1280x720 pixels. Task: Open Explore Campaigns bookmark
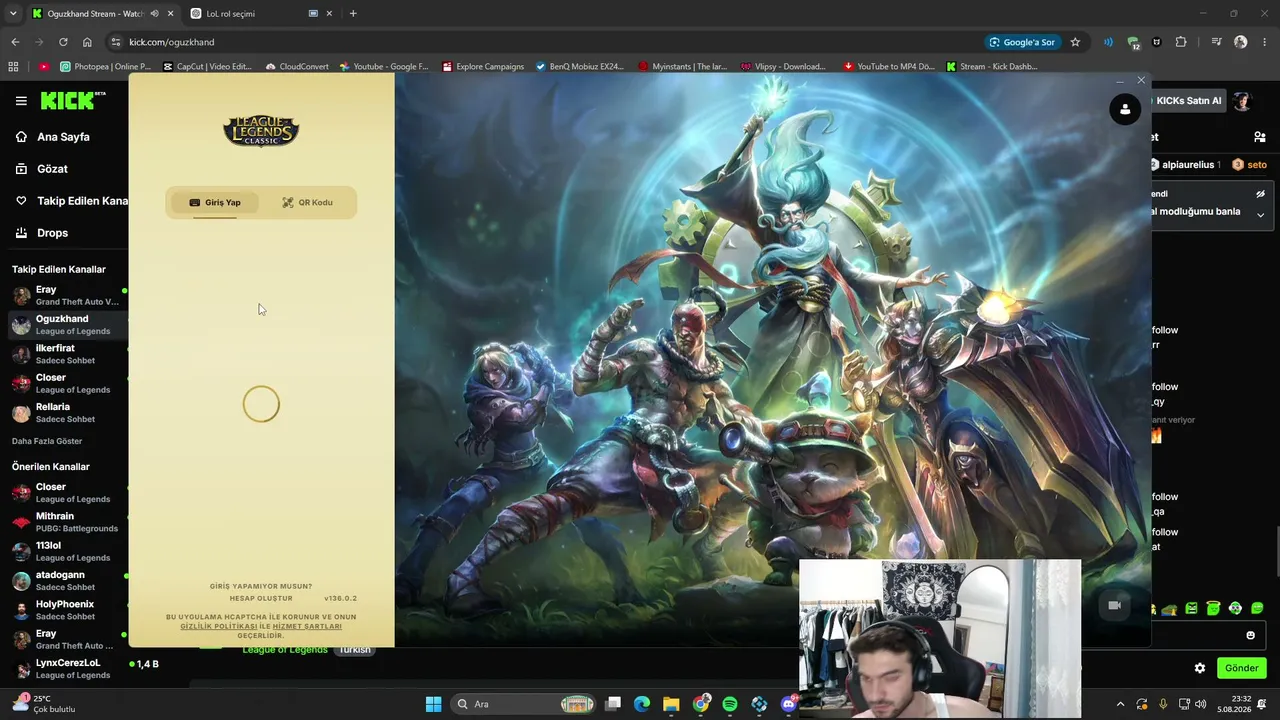[483, 67]
